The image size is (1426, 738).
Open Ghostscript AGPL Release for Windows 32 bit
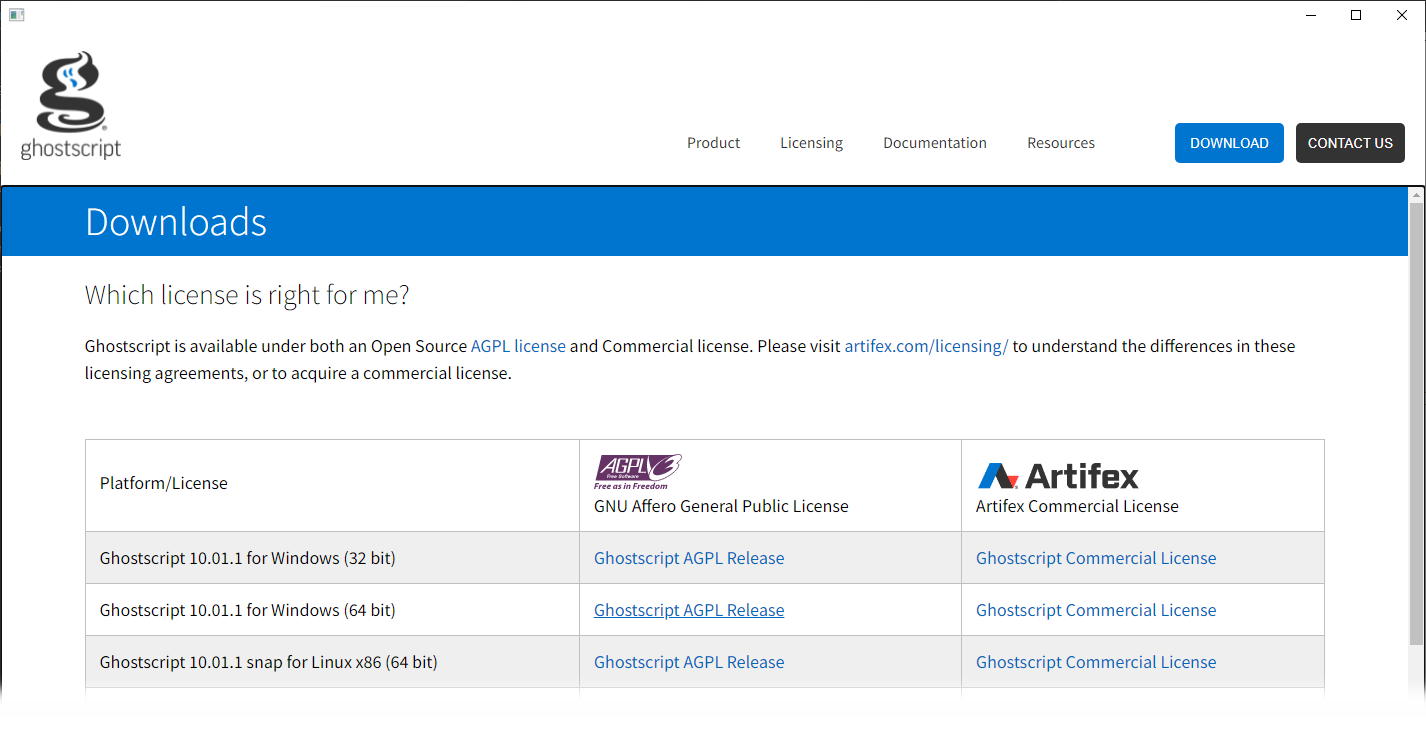[x=688, y=557]
